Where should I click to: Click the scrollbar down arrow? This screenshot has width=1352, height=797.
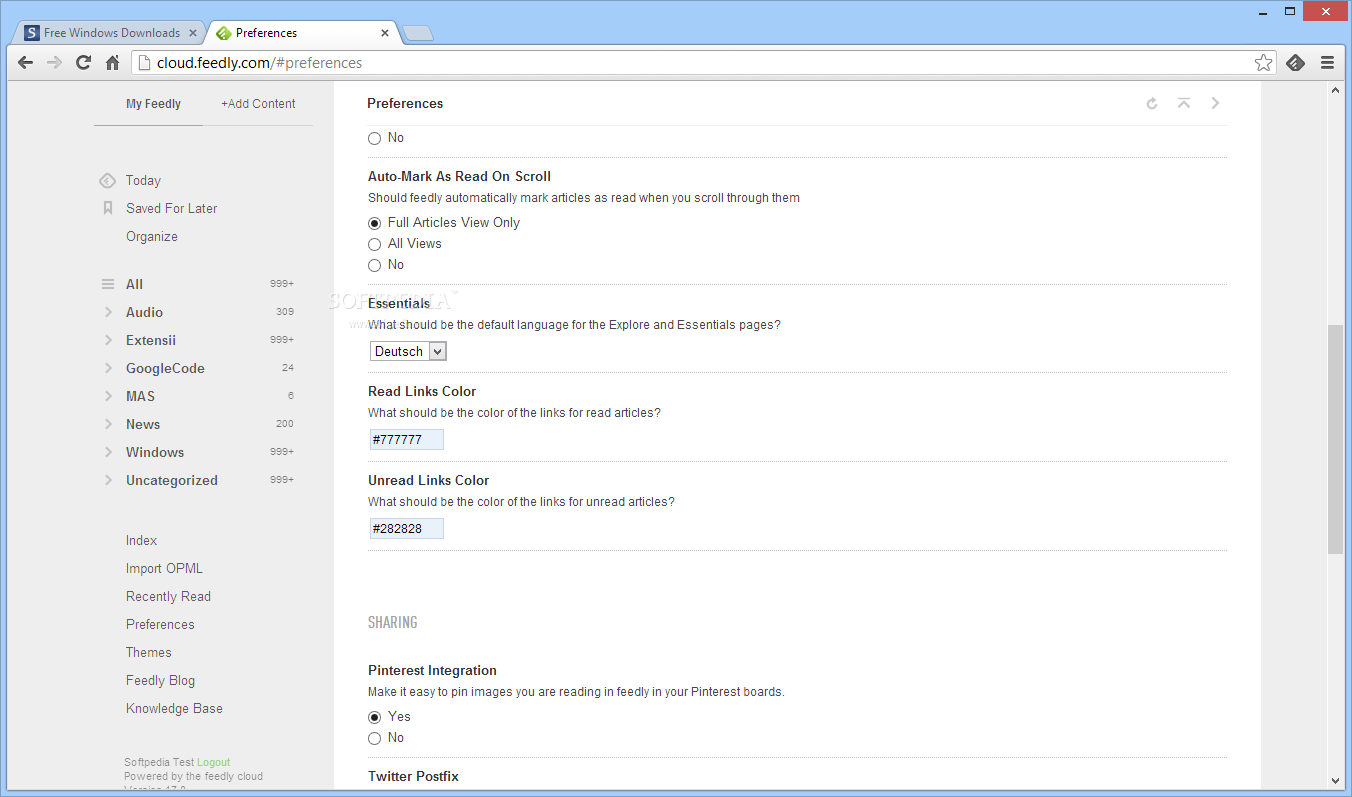(x=1335, y=781)
